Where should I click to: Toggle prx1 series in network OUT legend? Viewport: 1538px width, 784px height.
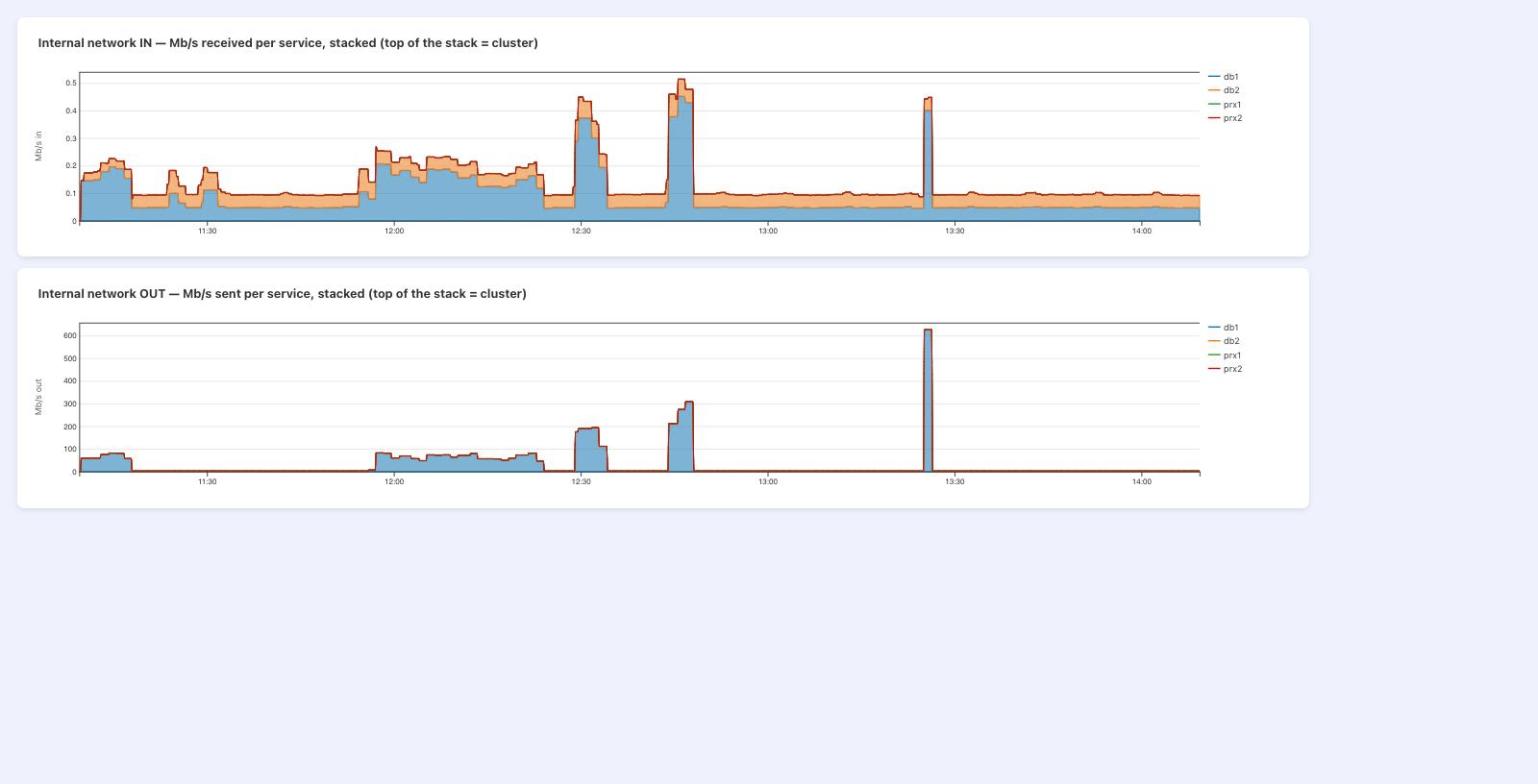tap(1225, 355)
